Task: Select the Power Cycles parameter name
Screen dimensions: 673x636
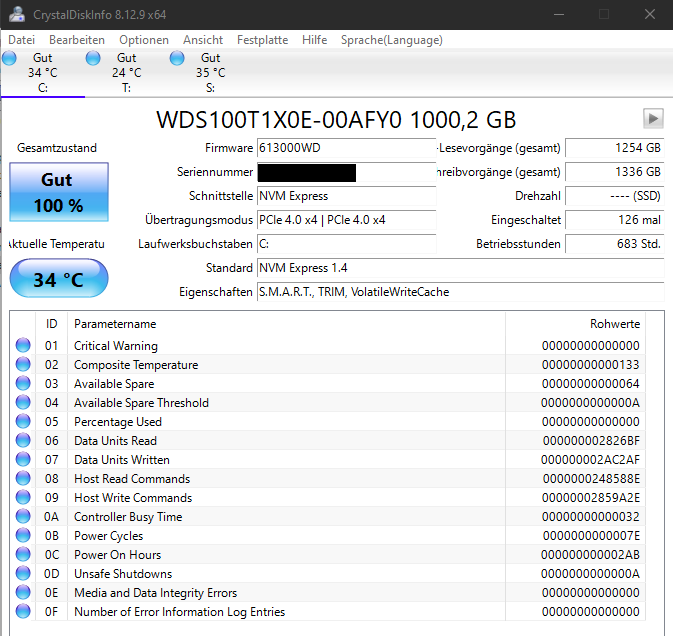Action: (x=109, y=536)
